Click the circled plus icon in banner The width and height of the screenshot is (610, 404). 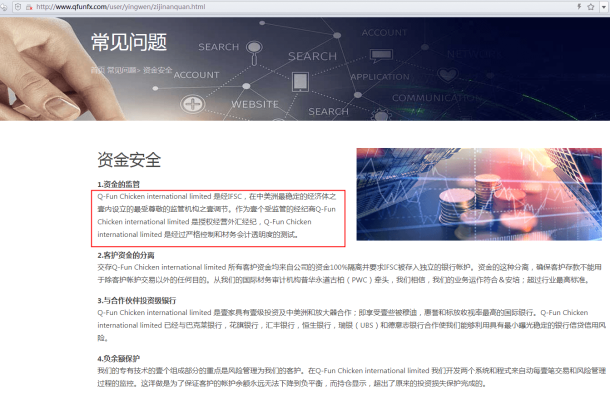tap(193, 104)
